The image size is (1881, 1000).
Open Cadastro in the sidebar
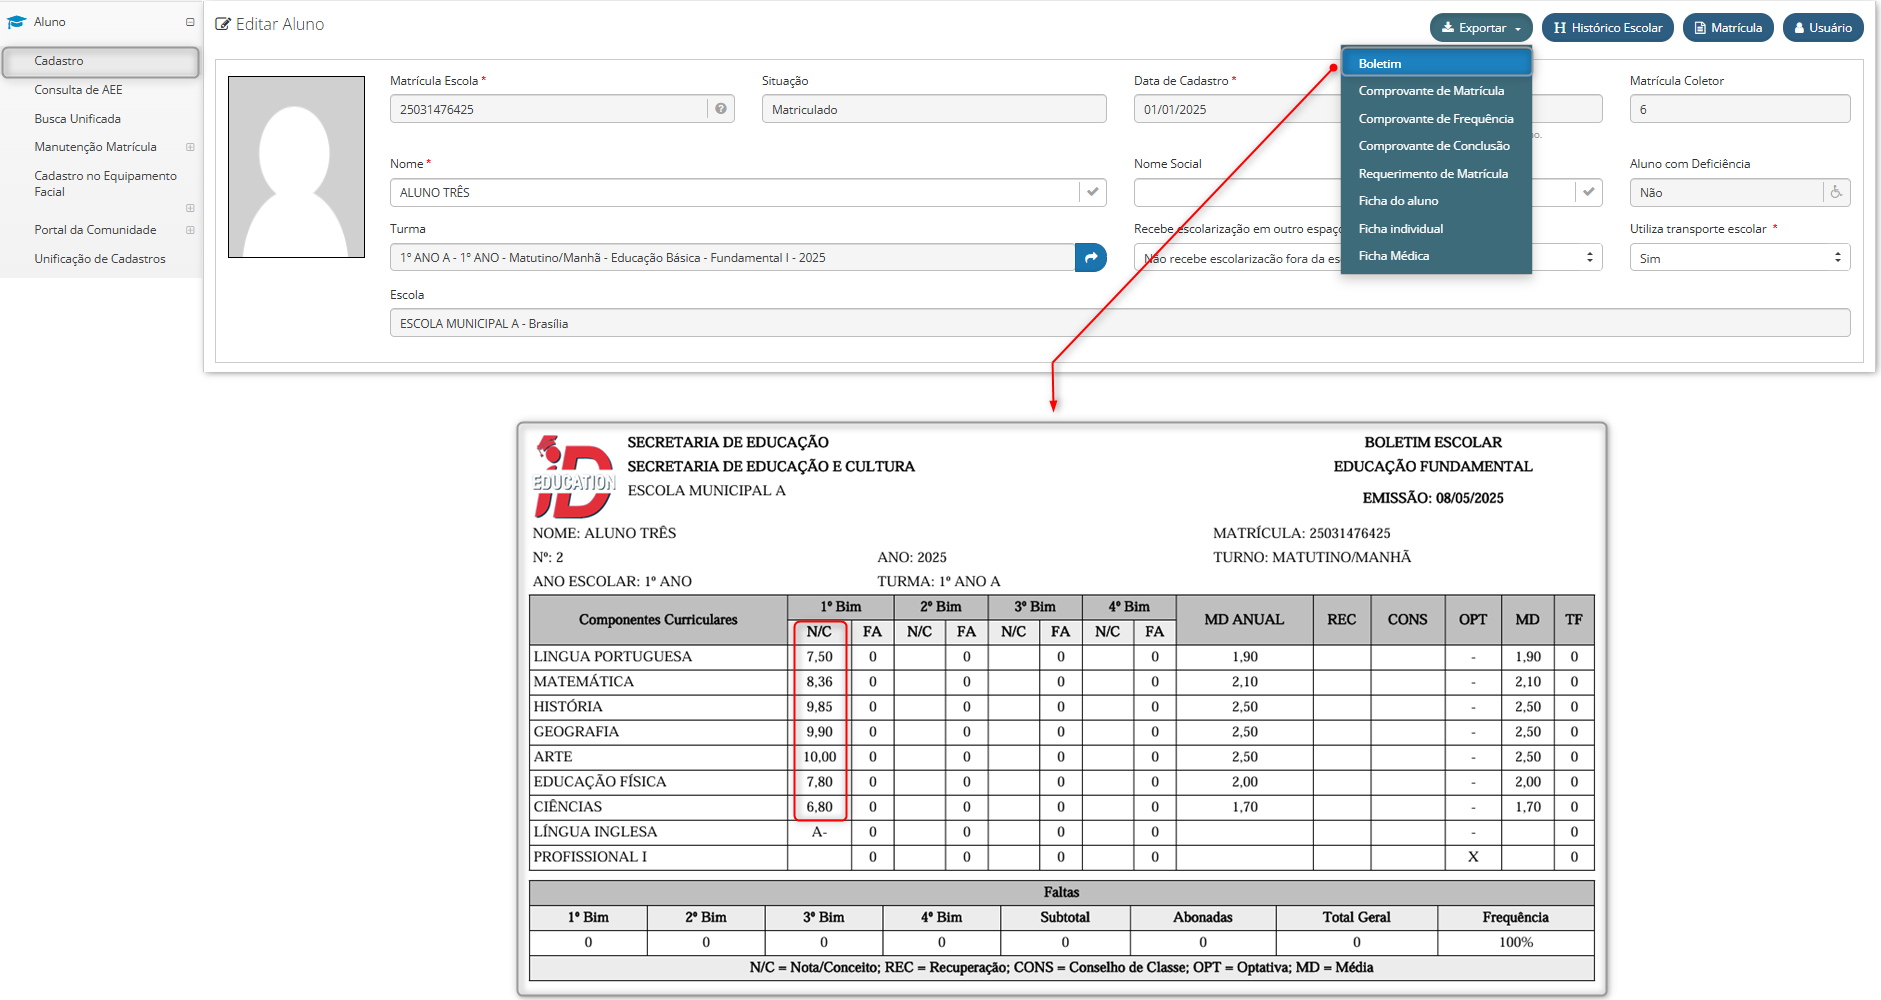coord(100,61)
